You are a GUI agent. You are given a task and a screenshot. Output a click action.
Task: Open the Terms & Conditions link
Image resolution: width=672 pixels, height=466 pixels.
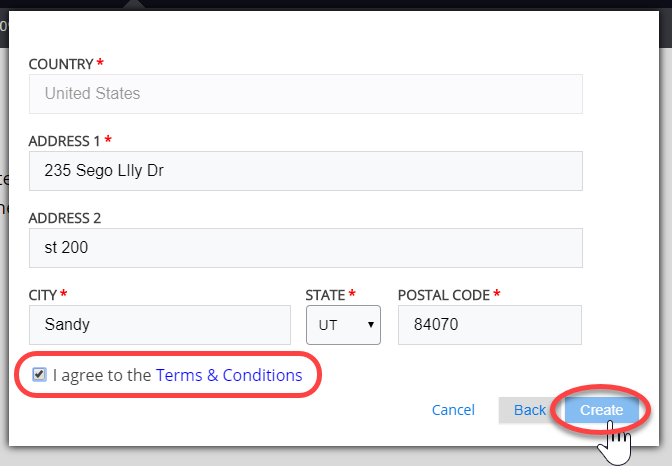point(229,376)
